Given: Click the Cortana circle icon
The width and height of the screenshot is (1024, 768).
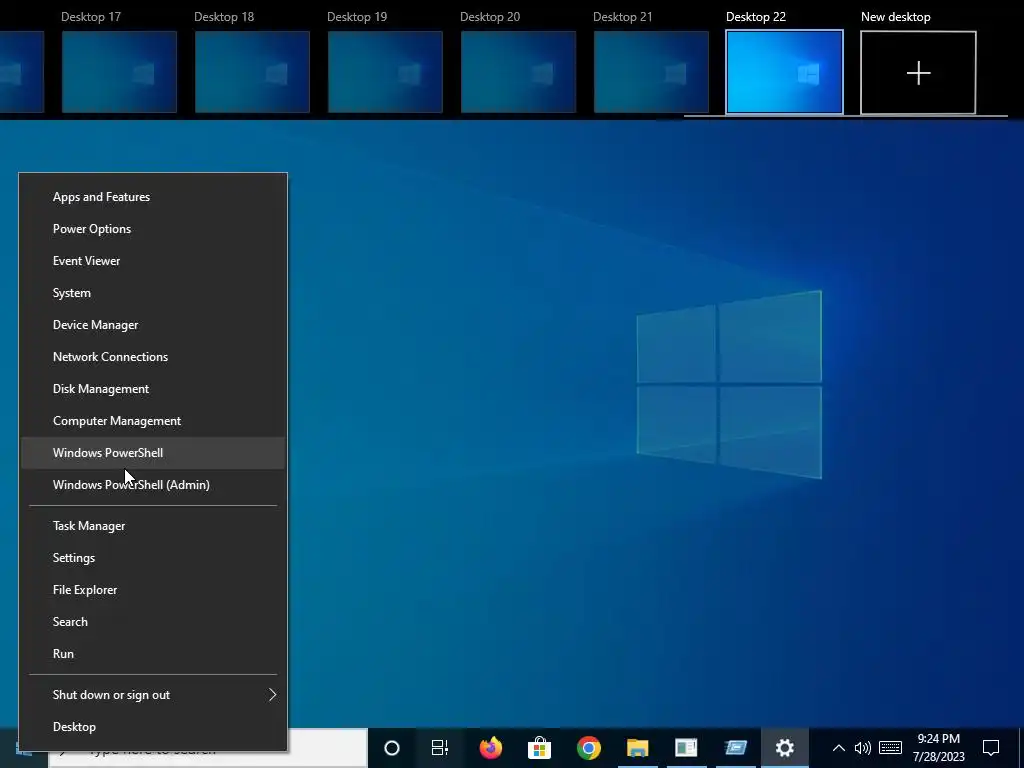Looking at the screenshot, I should 392,748.
